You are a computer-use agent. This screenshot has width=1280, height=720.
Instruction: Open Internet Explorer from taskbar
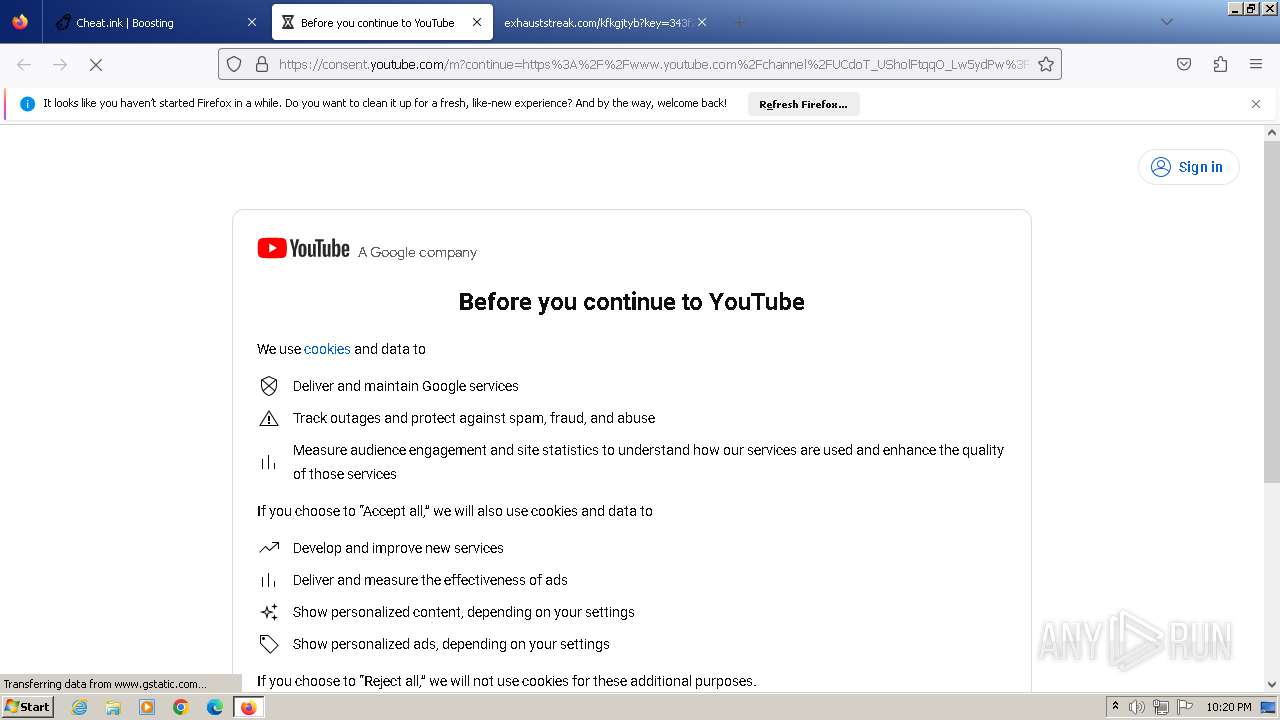point(79,707)
